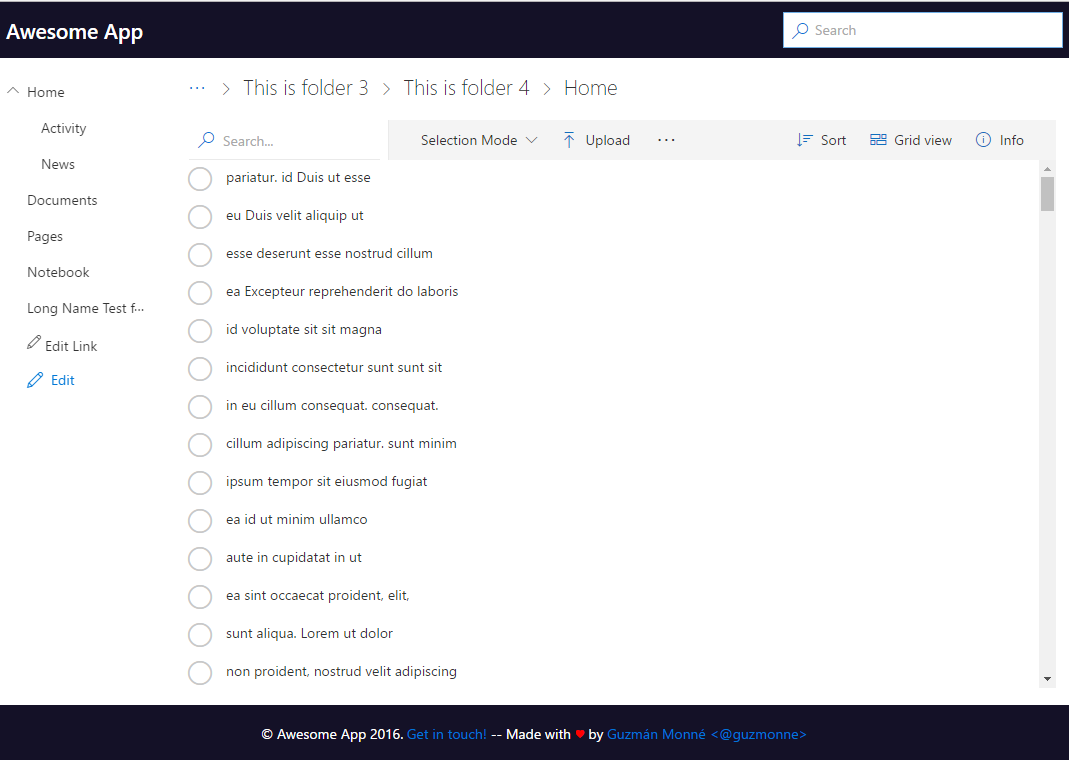Click the Edit label in the sidebar
This screenshot has height=760, width=1069.
[63, 380]
